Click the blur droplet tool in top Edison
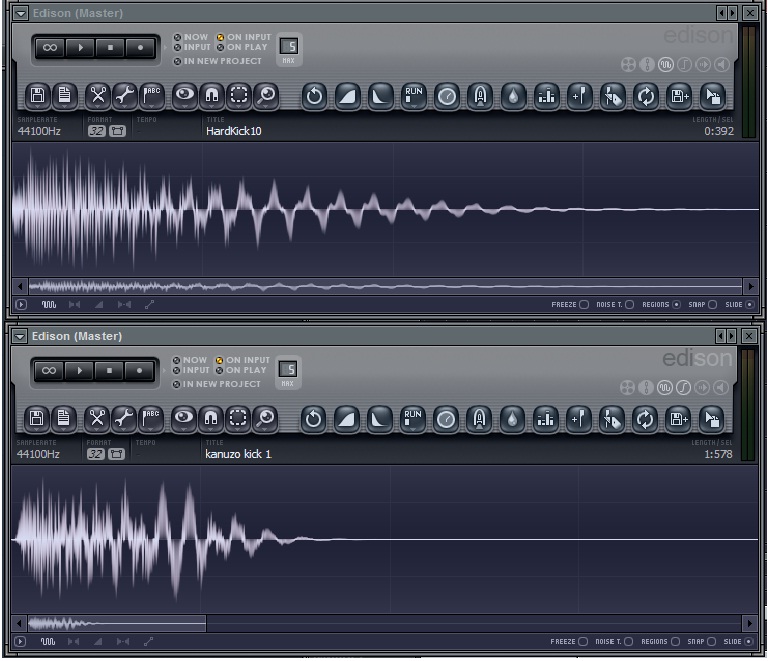Viewport: 768px width, 661px height. [x=513, y=96]
